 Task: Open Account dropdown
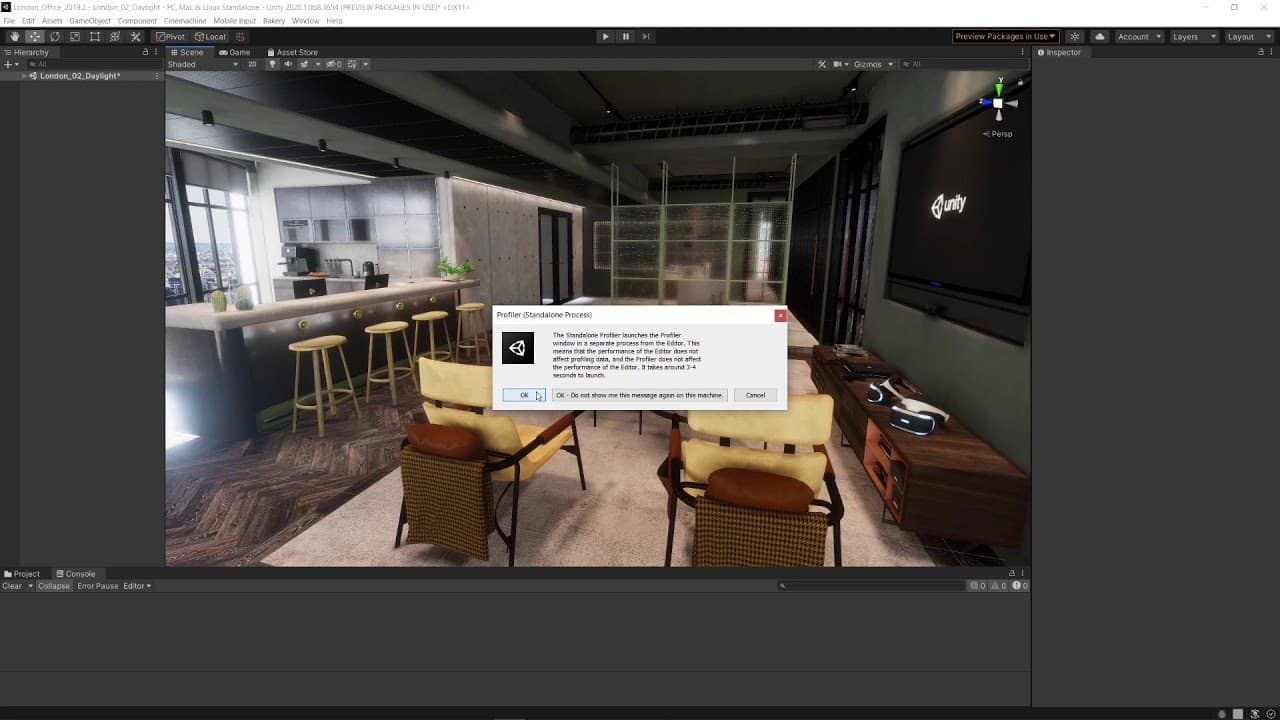(x=1139, y=37)
